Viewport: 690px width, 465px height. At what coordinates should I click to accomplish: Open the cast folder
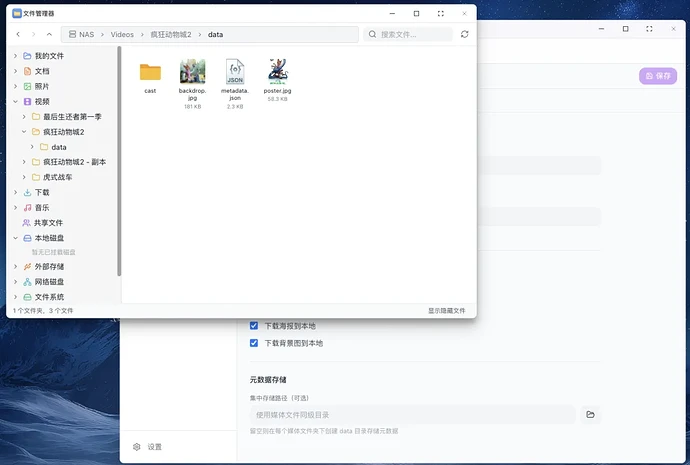pos(150,73)
